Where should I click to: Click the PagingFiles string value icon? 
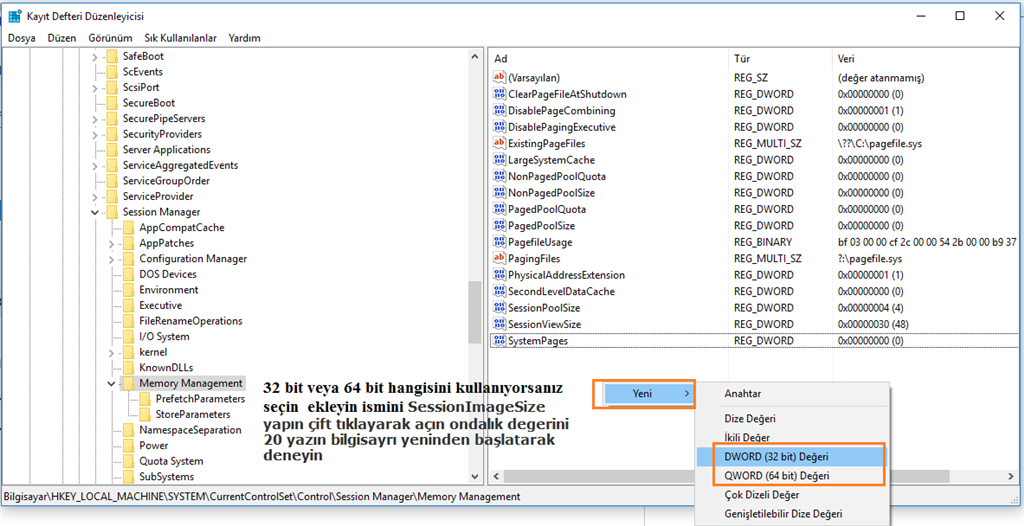click(500, 258)
